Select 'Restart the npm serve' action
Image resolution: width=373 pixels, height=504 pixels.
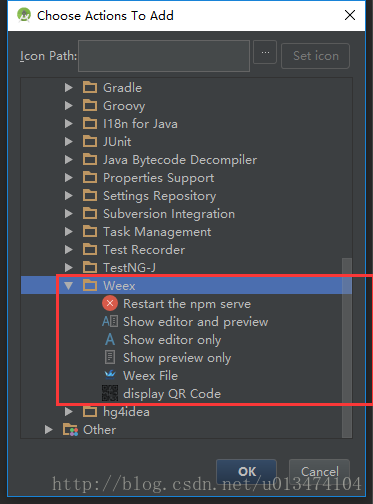(x=187, y=304)
